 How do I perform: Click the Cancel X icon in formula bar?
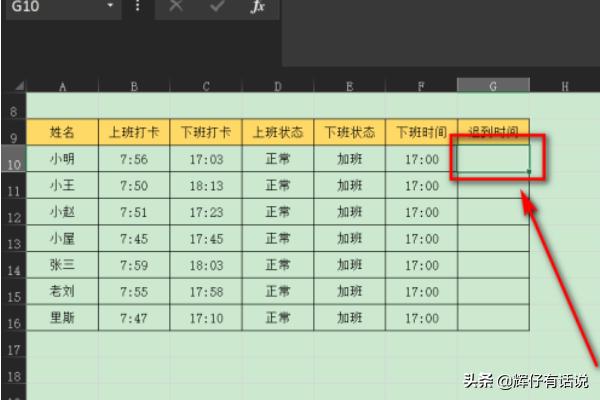(176, 7)
